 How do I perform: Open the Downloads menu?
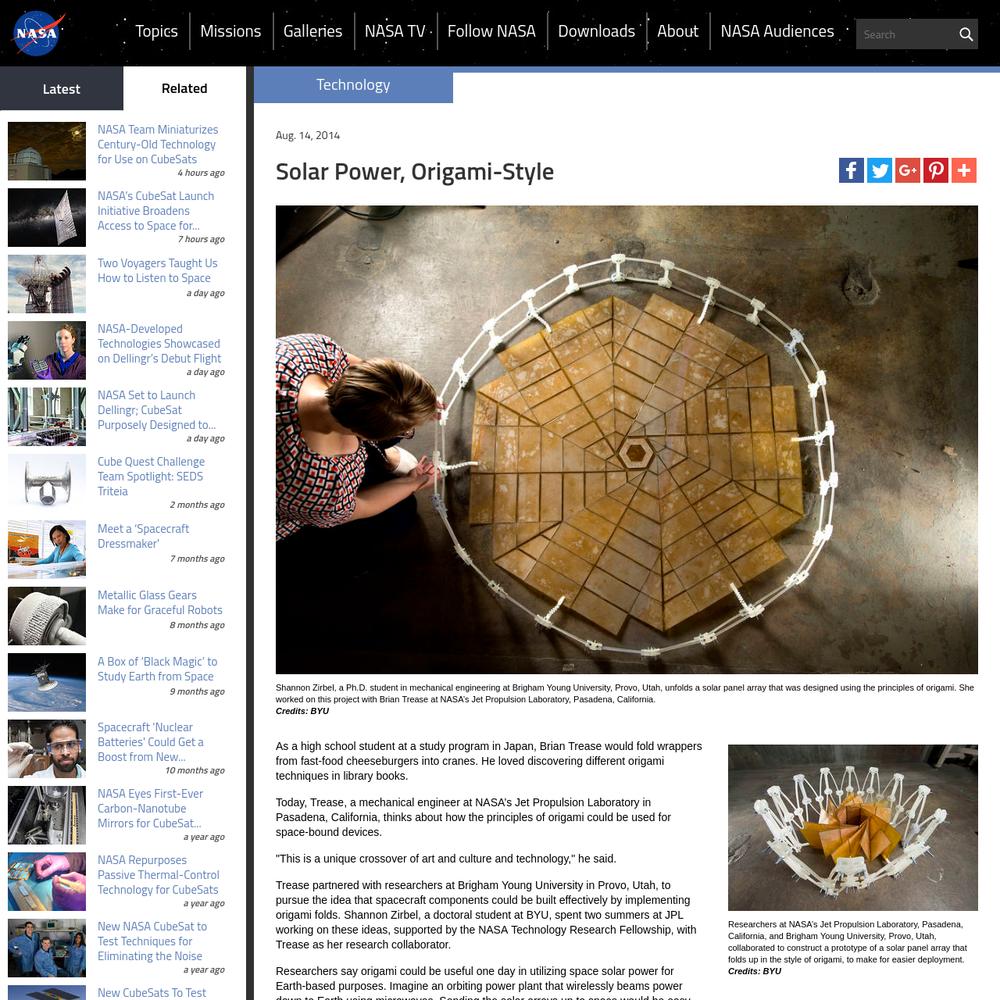click(x=596, y=31)
